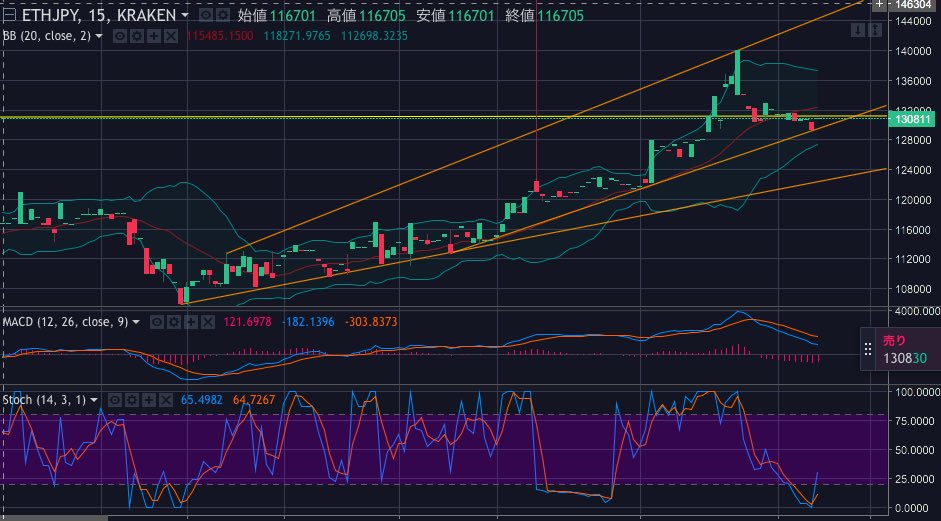
Task: Click the Stoch %D value 64.7267
Action: pos(253,400)
